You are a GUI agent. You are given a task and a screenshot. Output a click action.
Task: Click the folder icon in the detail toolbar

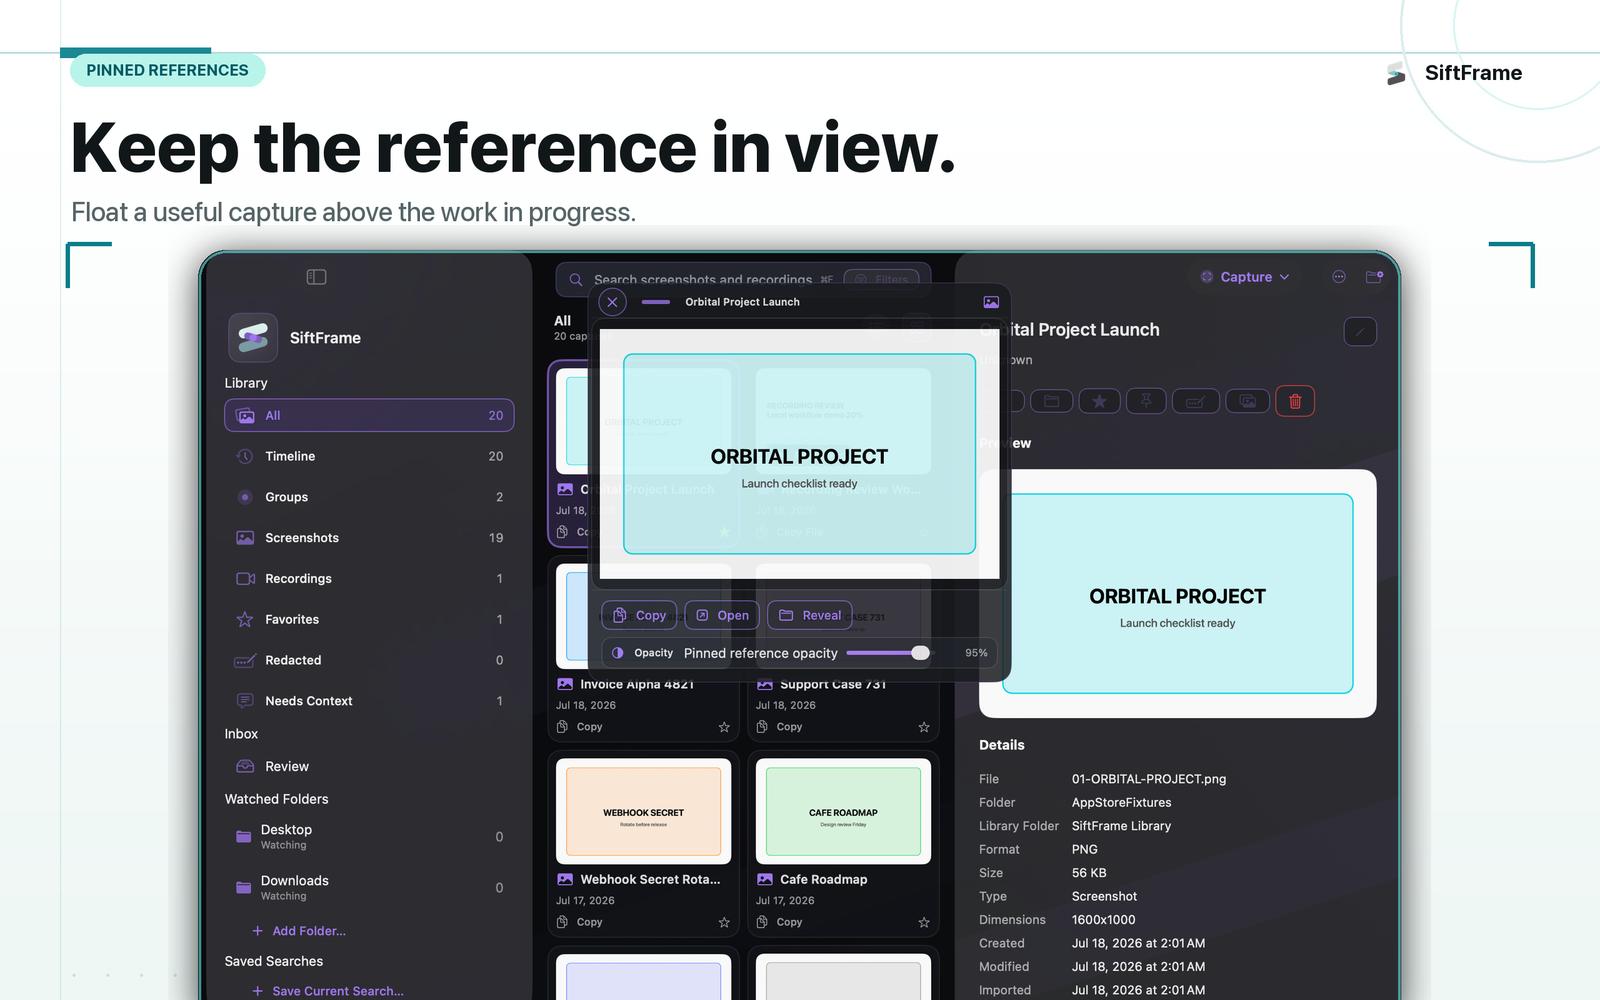pyautogui.click(x=1052, y=401)
